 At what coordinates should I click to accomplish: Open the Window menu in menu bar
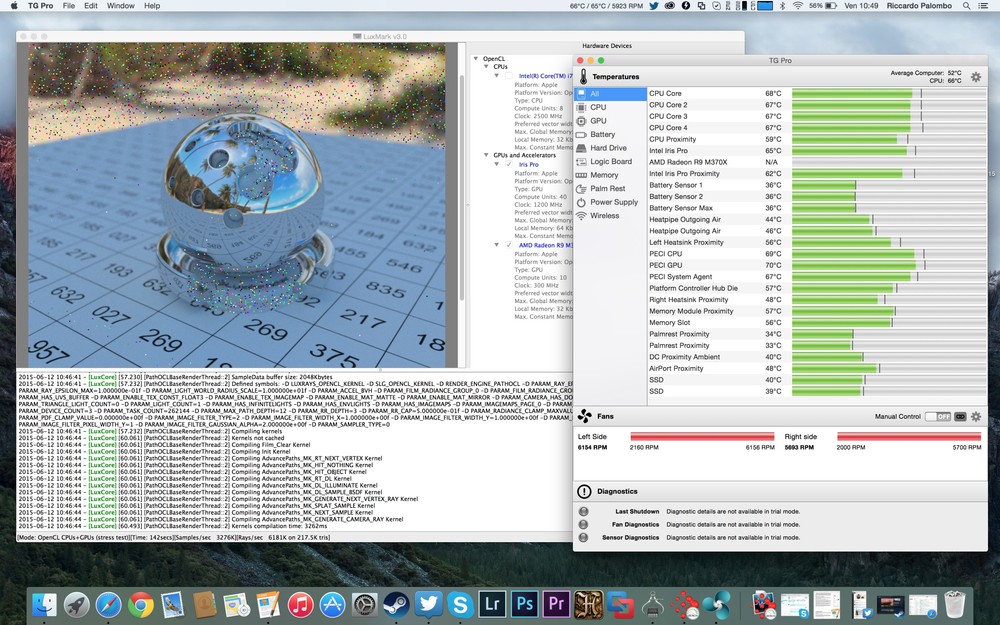pos(120,6)
